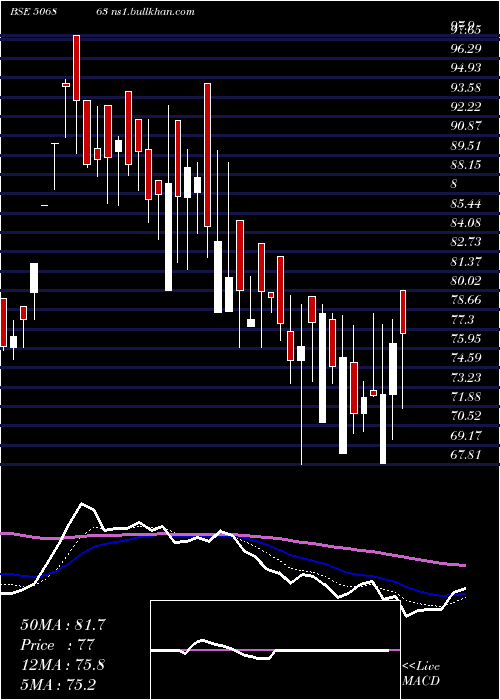
Task: Click the tallest red candle at chart top
Action: click(76, 68)
